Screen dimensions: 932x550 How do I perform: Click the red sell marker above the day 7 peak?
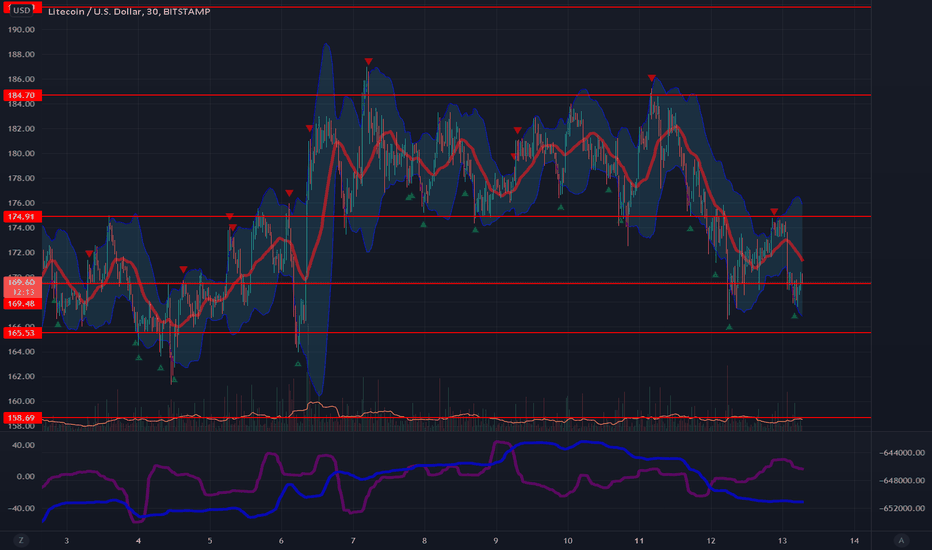click(369, 62)
